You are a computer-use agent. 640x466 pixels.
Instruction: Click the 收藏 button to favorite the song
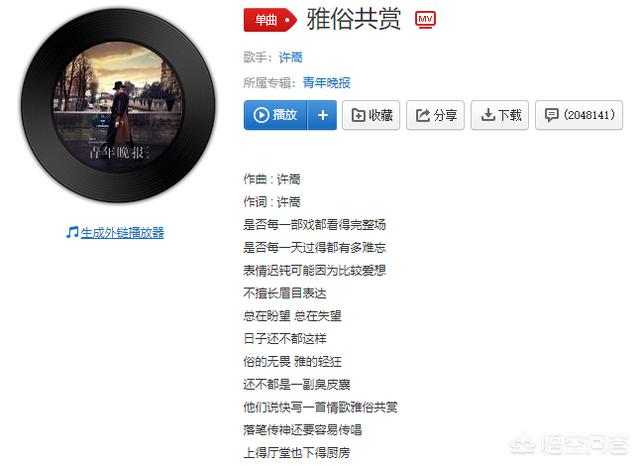(x=371, y=115)
